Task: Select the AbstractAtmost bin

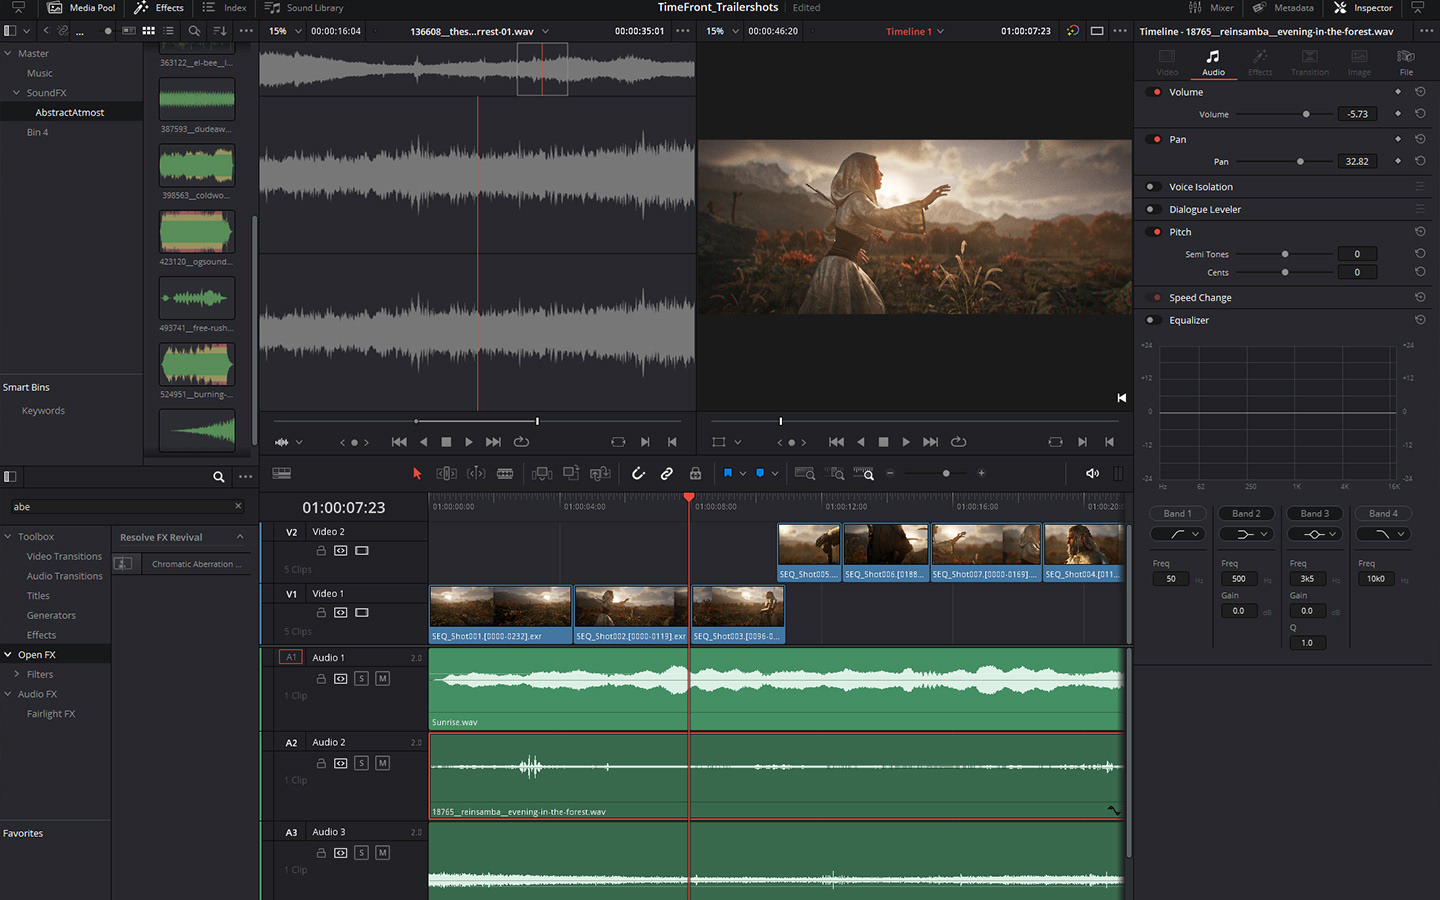Action: coord(70,113)
